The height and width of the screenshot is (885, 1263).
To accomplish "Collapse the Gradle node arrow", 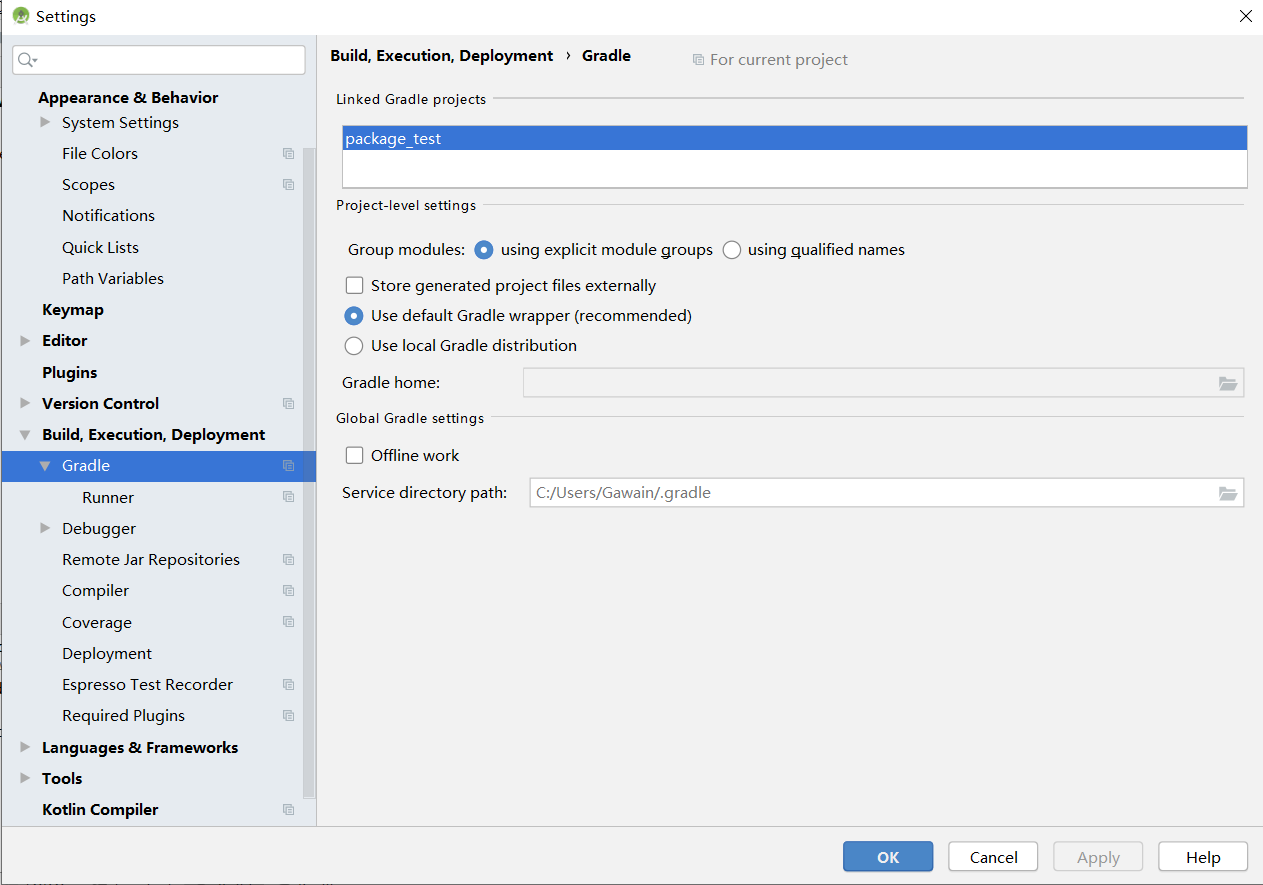I will 45,466.
